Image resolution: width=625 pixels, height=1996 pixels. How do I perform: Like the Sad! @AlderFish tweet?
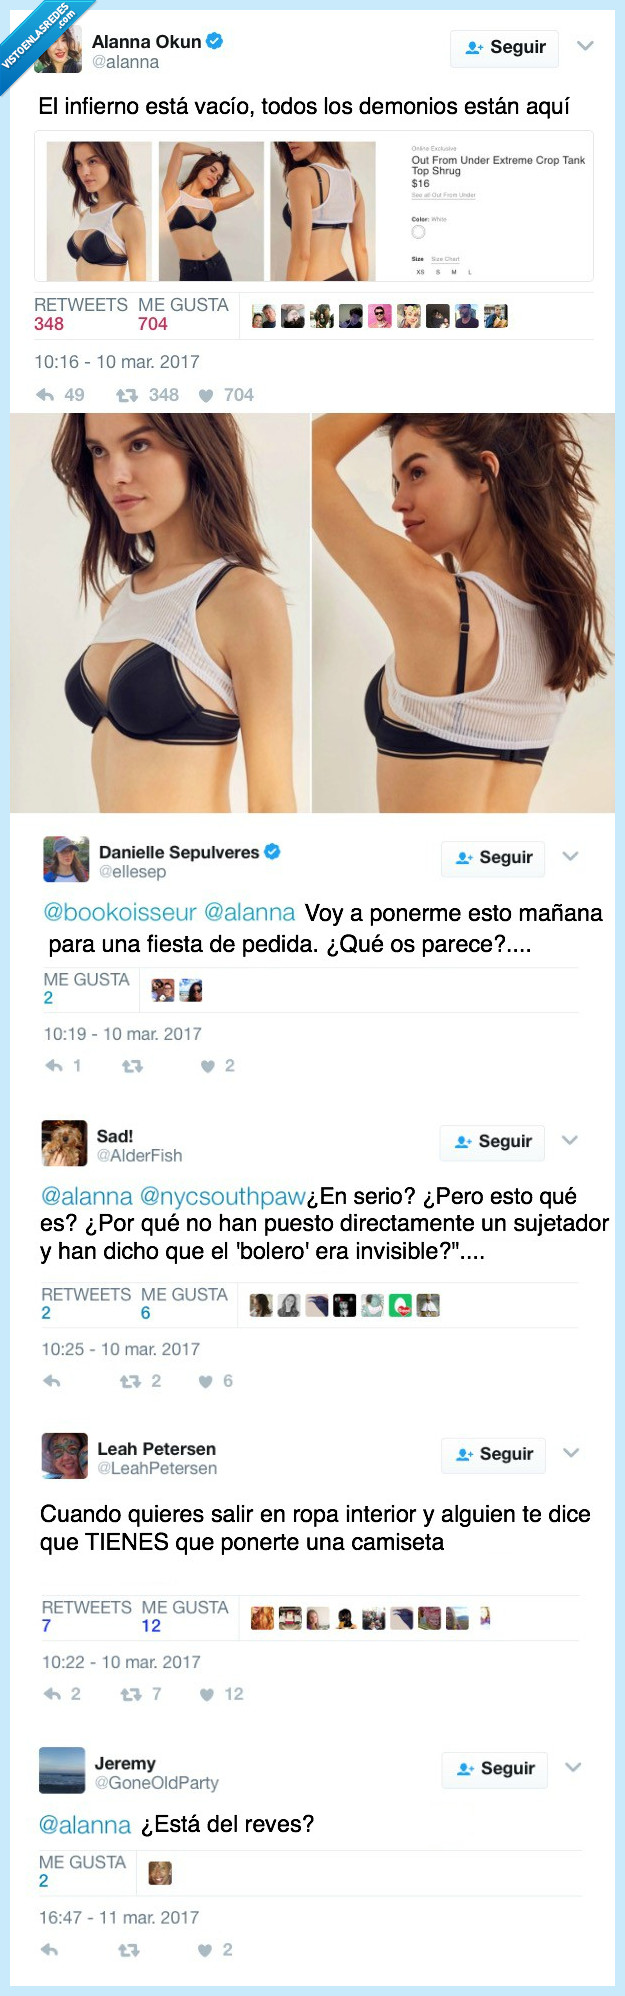click(x=205, y=1382)
